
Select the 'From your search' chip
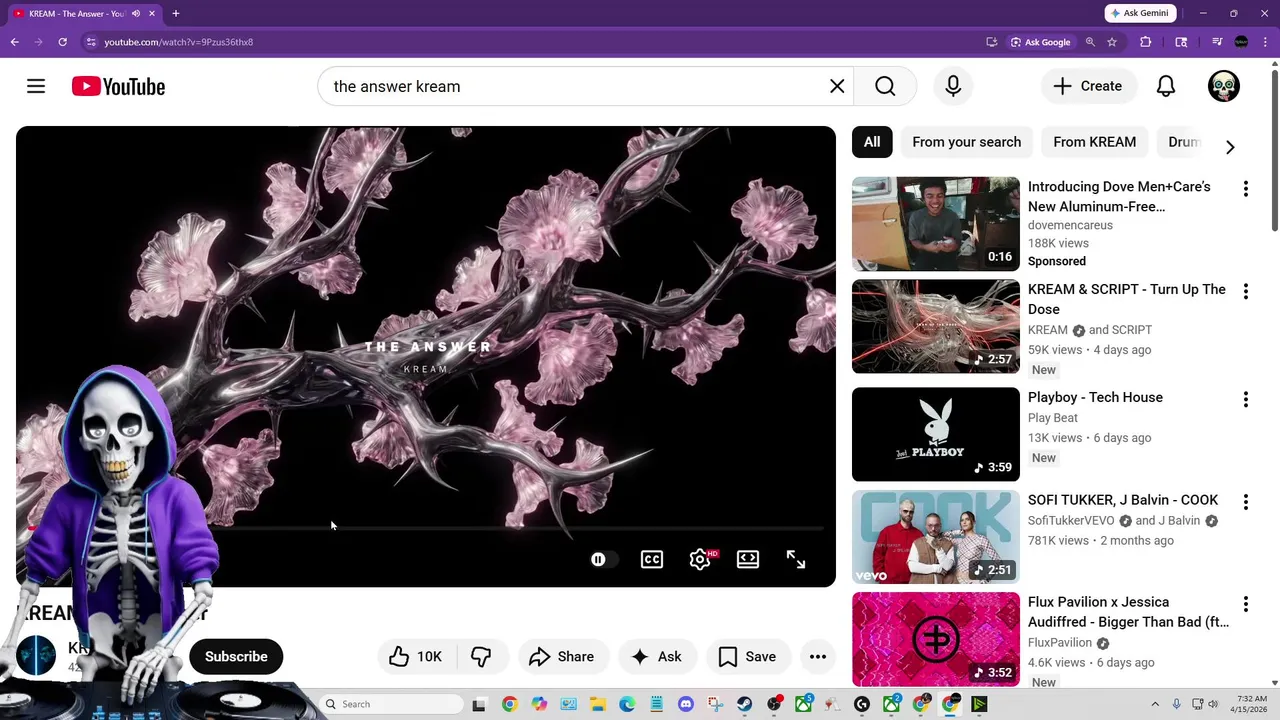pyautogui.click(x=967, y=142)
